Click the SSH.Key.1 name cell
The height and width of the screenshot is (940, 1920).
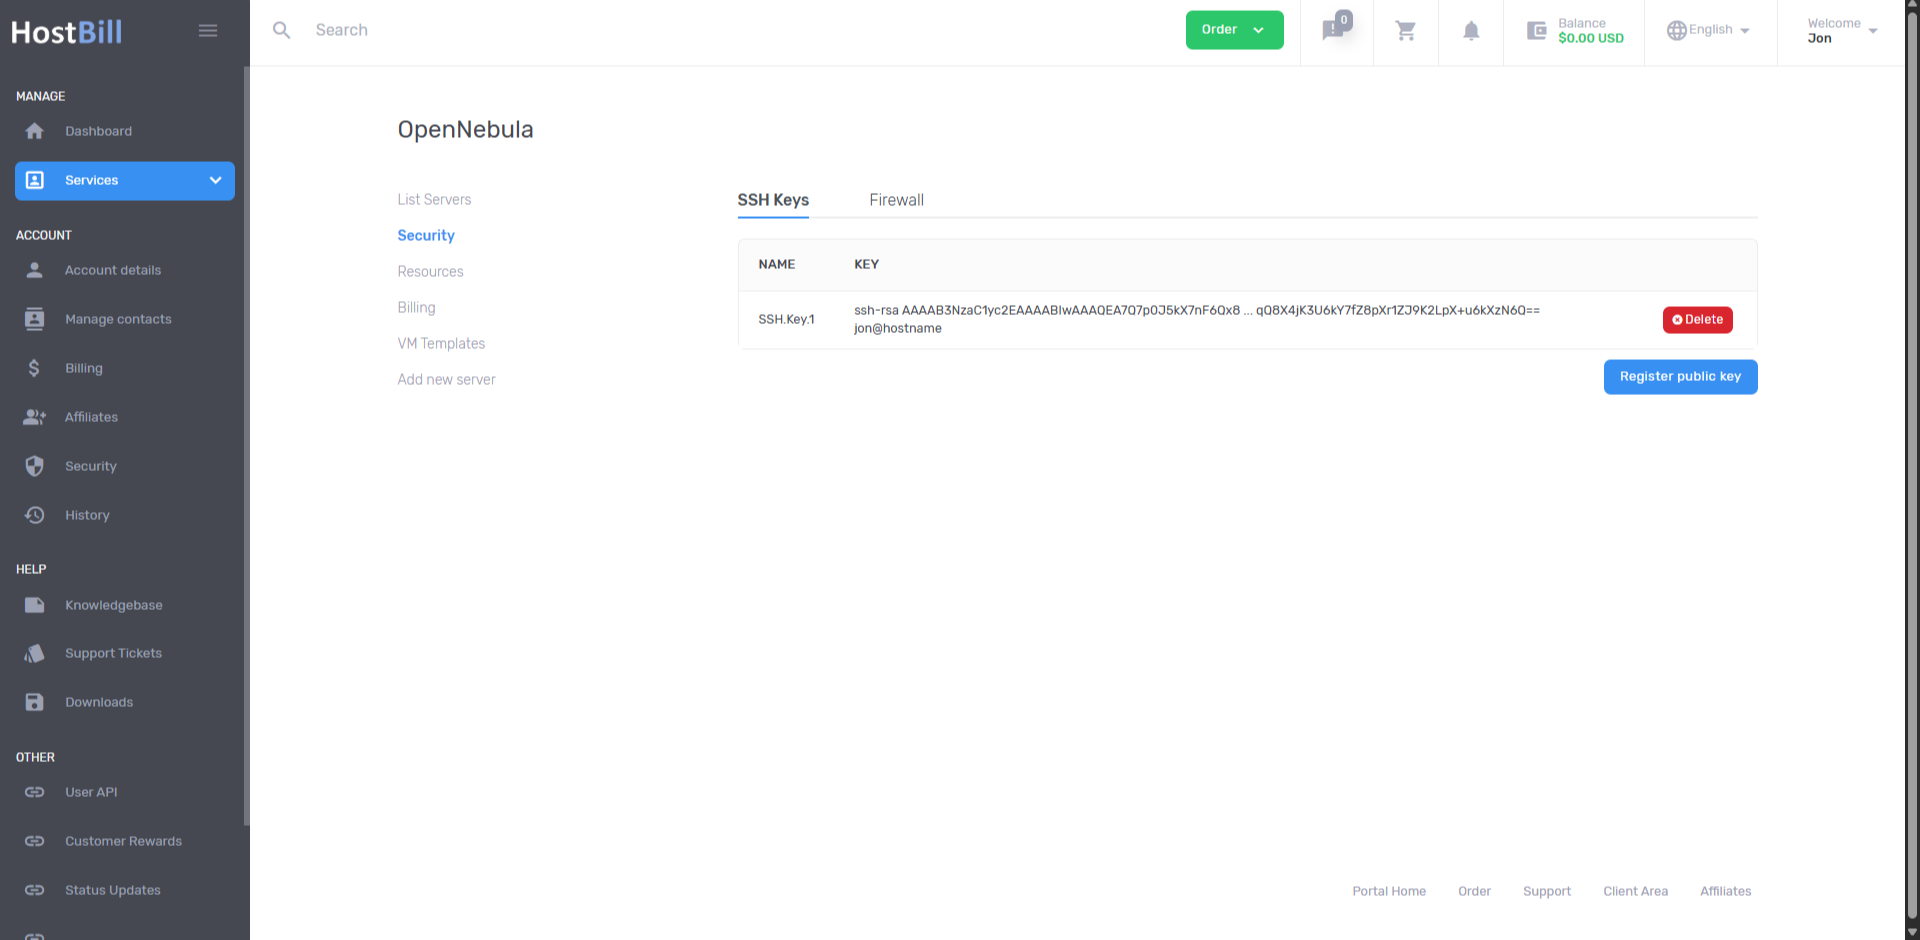coord(786,320)
